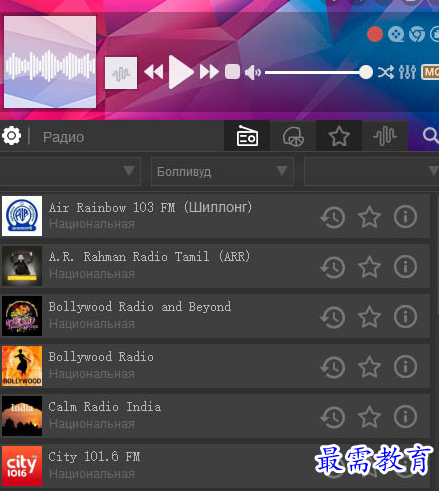Image resolution: width=439 pixels, height=491 pixels.
Task: Show info for Air Rainbow 103 FM
Action: coord(405,217)
